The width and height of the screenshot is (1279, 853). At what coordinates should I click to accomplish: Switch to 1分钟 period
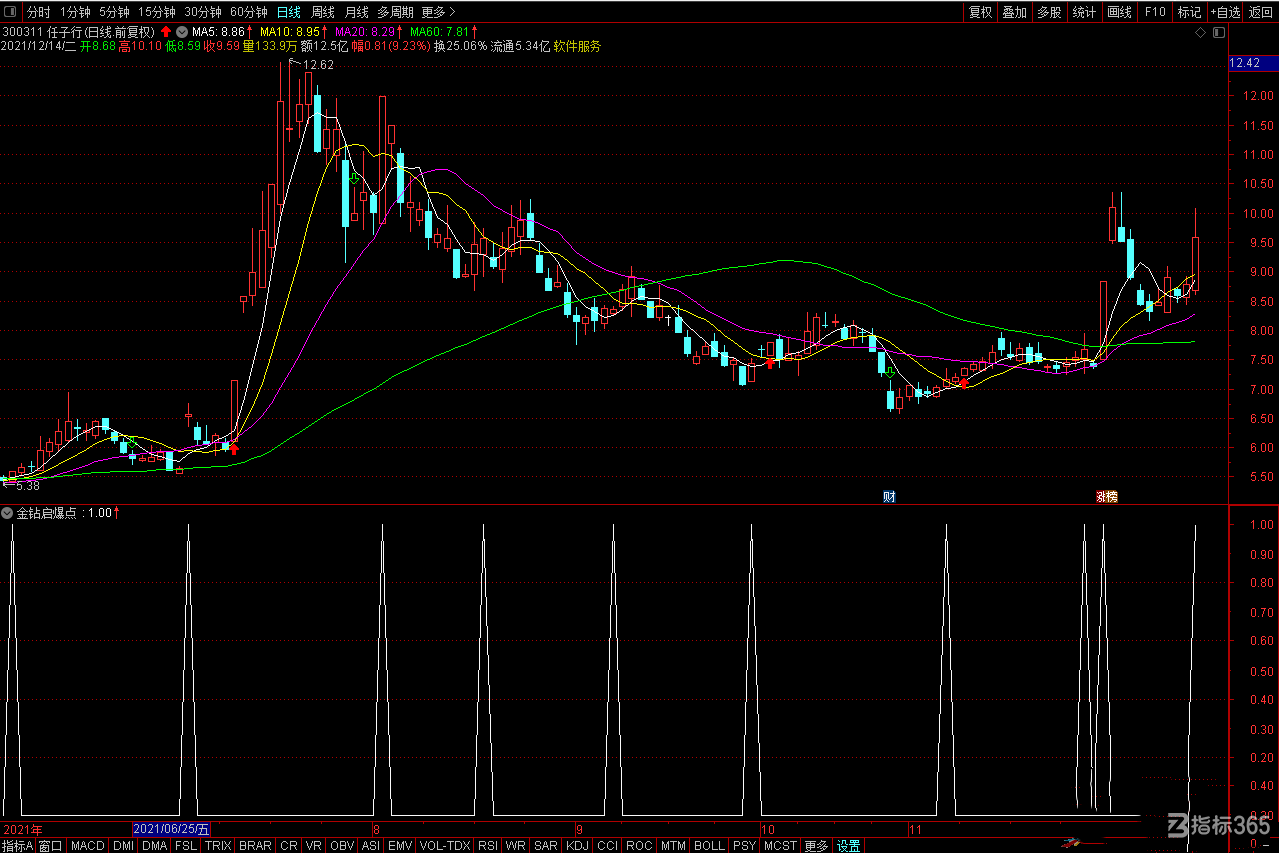tap(75, 12)
